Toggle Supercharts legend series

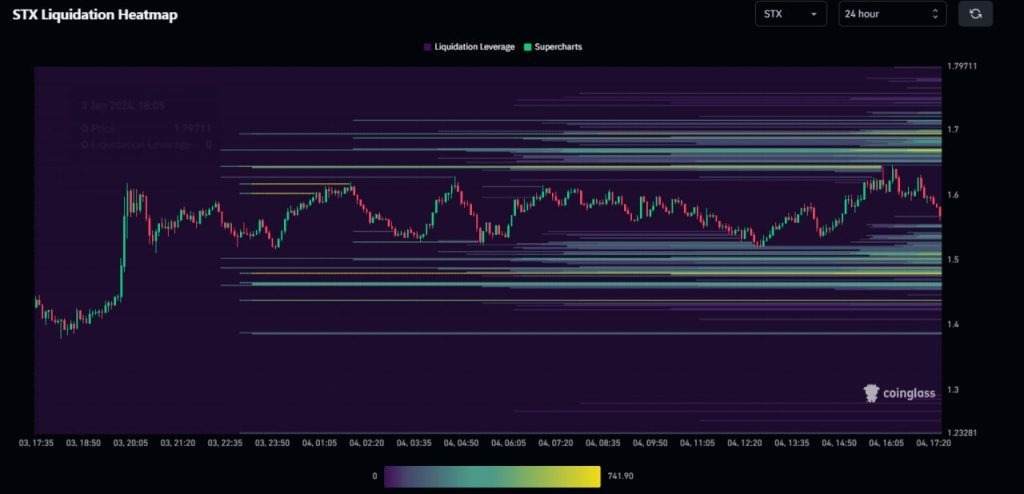(x=552, y=47)
